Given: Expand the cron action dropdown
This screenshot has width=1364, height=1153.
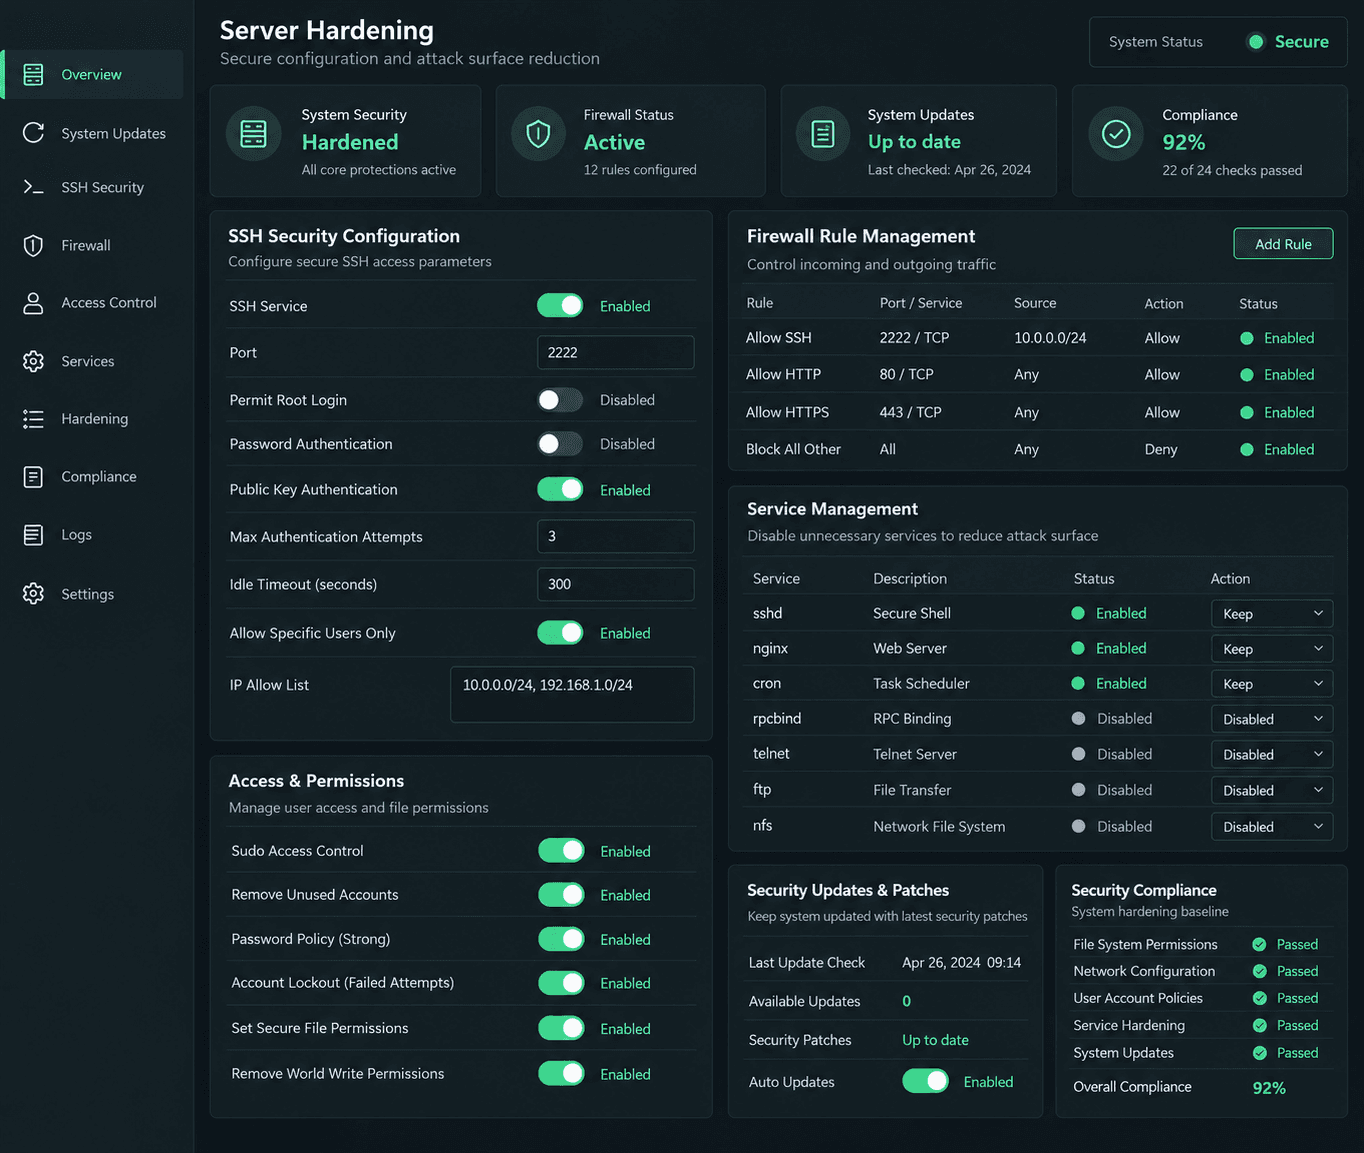Looking at the screenshot, I should tap(1272, 684).
